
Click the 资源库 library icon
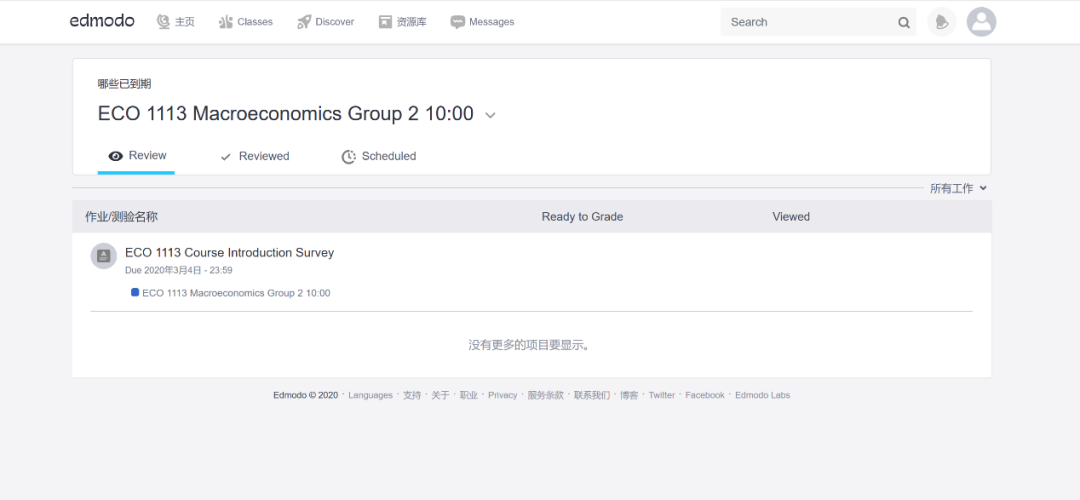coord(385,22)
